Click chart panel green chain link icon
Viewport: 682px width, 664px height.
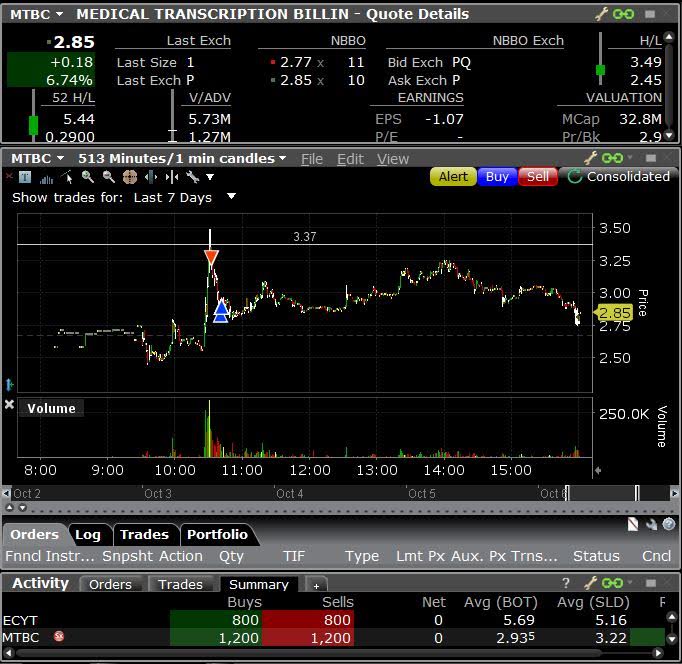[612, 158]
